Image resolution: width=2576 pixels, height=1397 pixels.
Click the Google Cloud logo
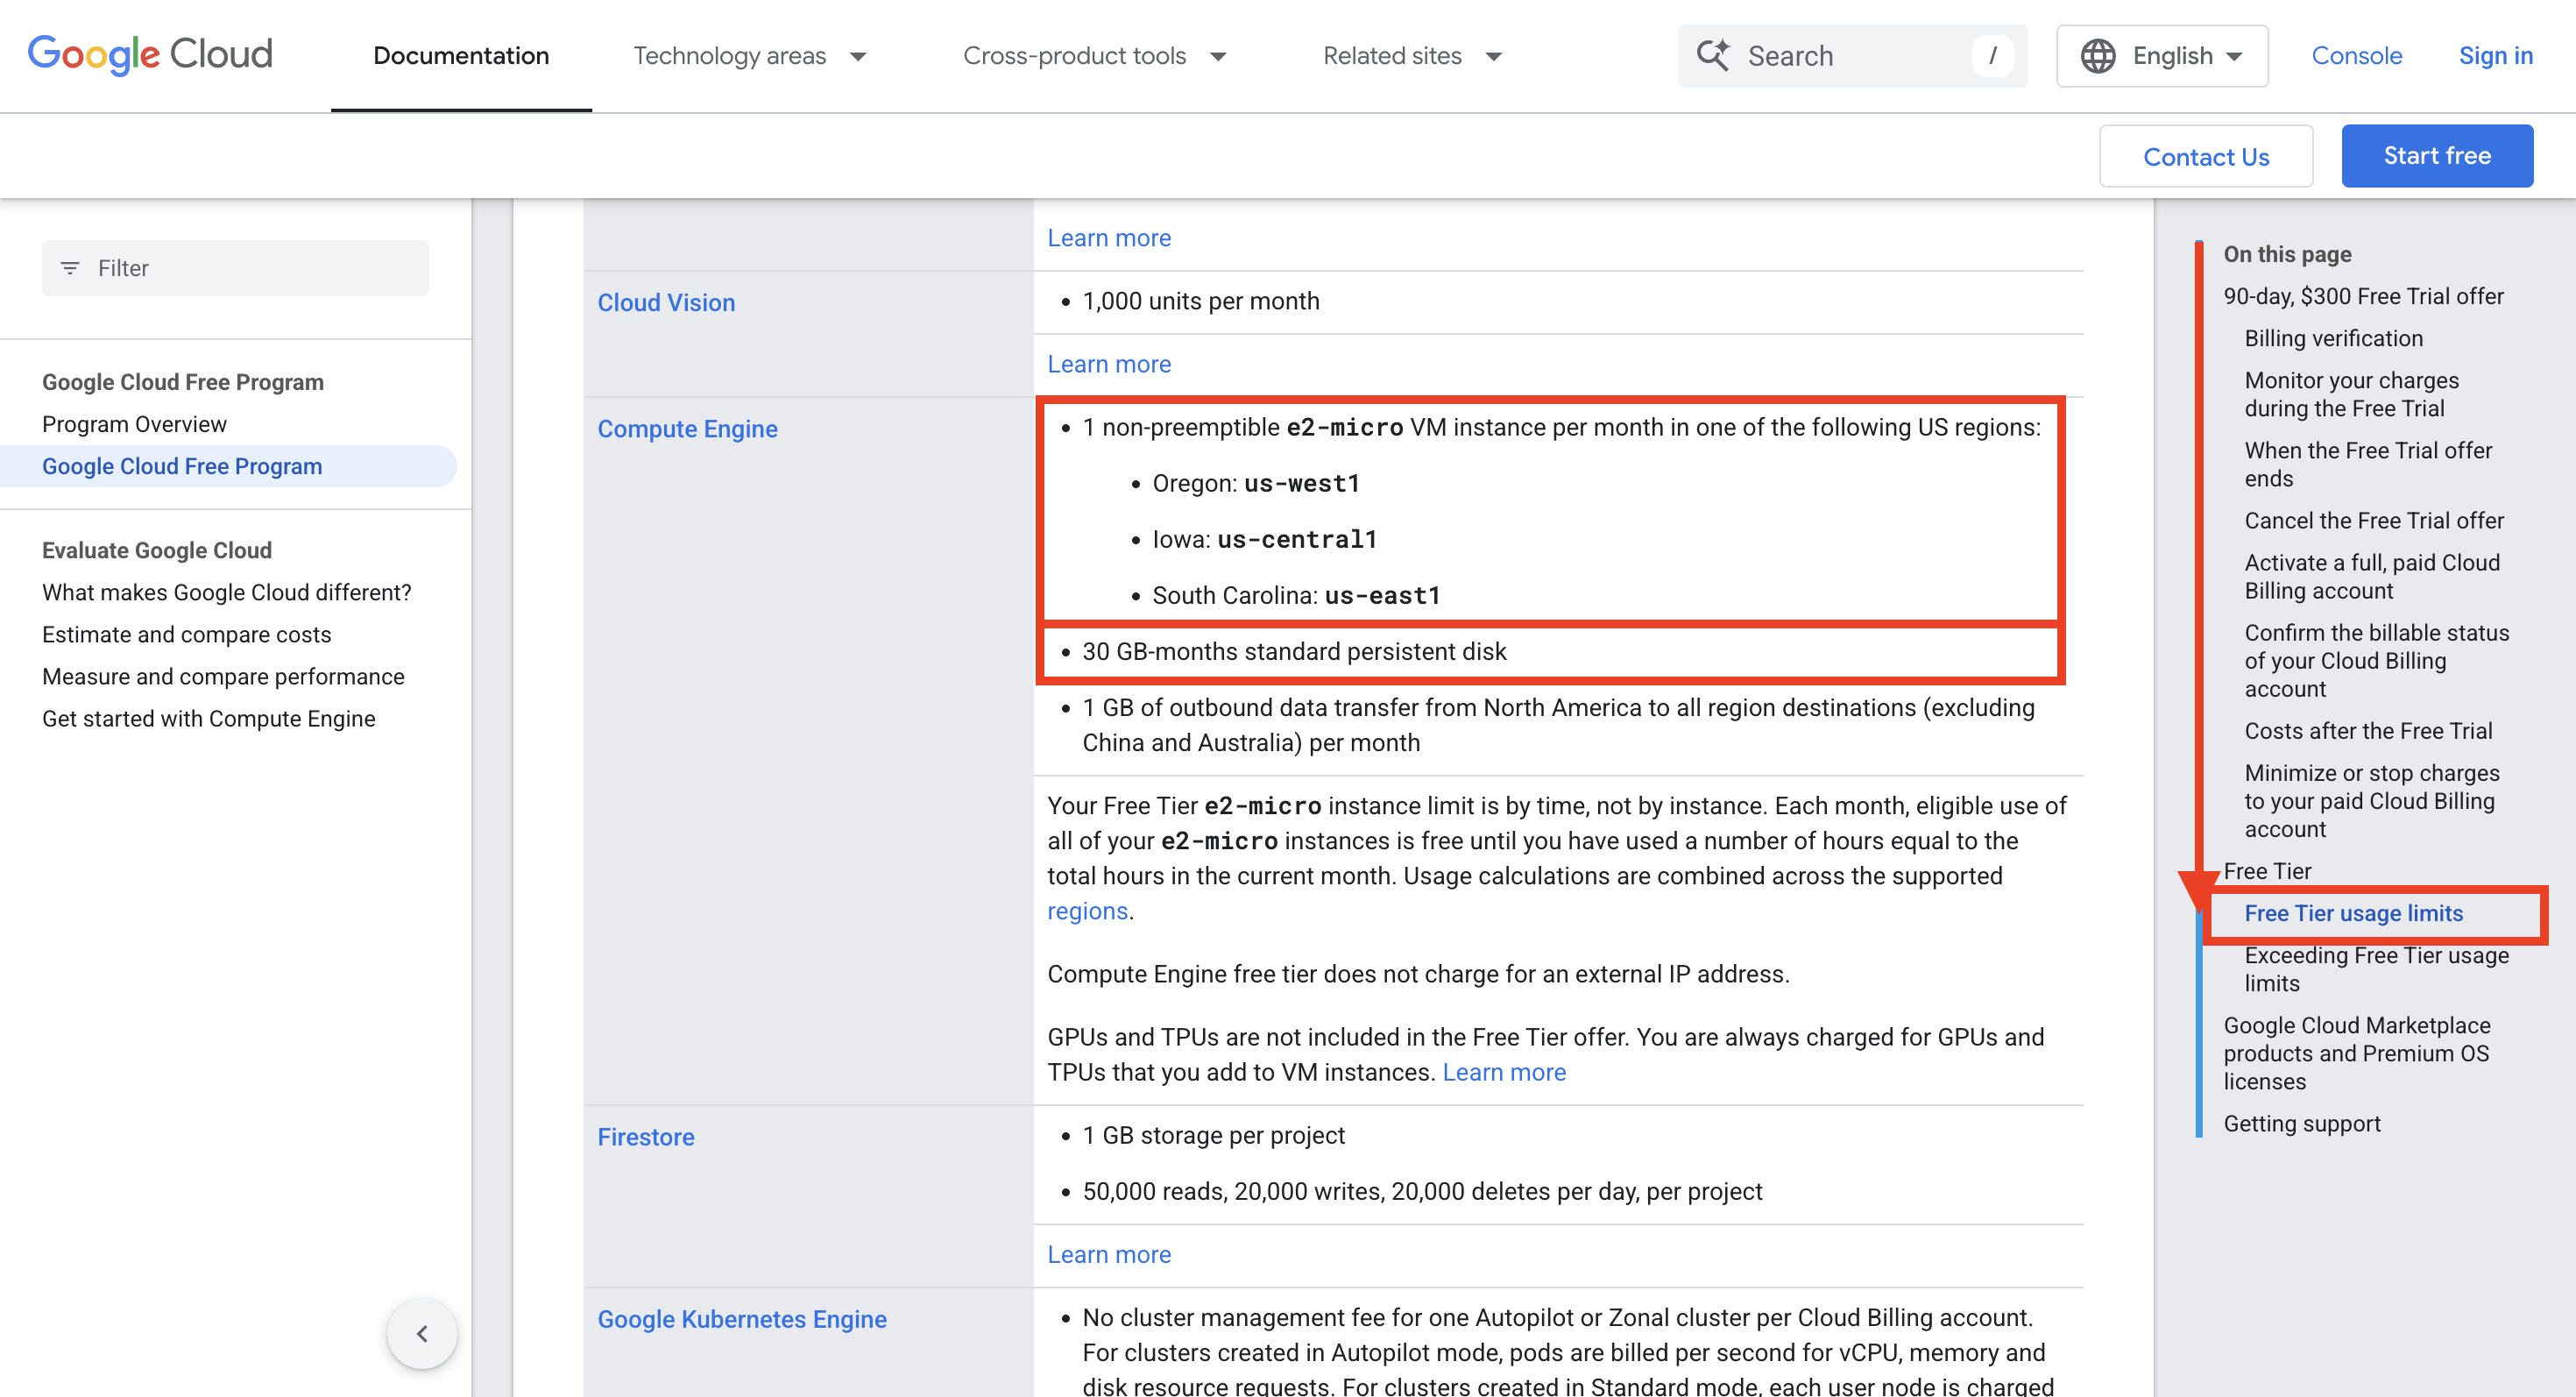[x=150, y=55]
